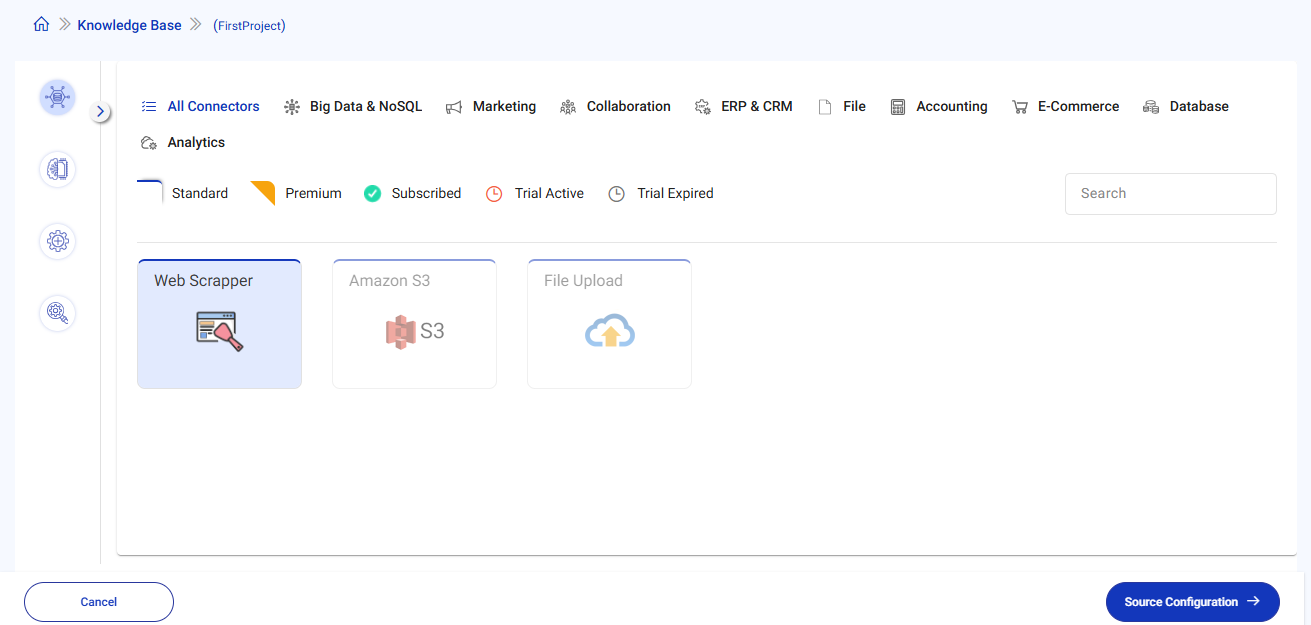Switch to the Big Data & NoSQL tab
This screenshot has width=1311, height=625.
click(x=353, y=106)
